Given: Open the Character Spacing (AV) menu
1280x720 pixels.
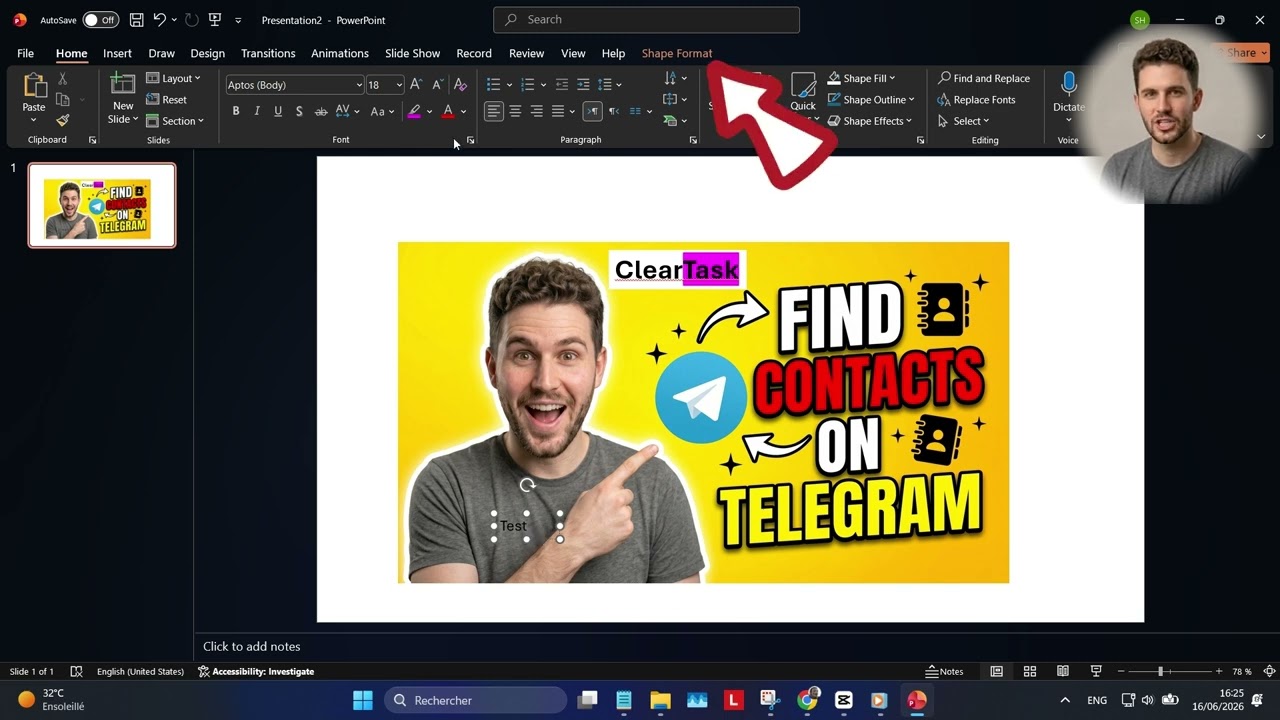Looking at the screenshot, I should [x=347, y=111].
